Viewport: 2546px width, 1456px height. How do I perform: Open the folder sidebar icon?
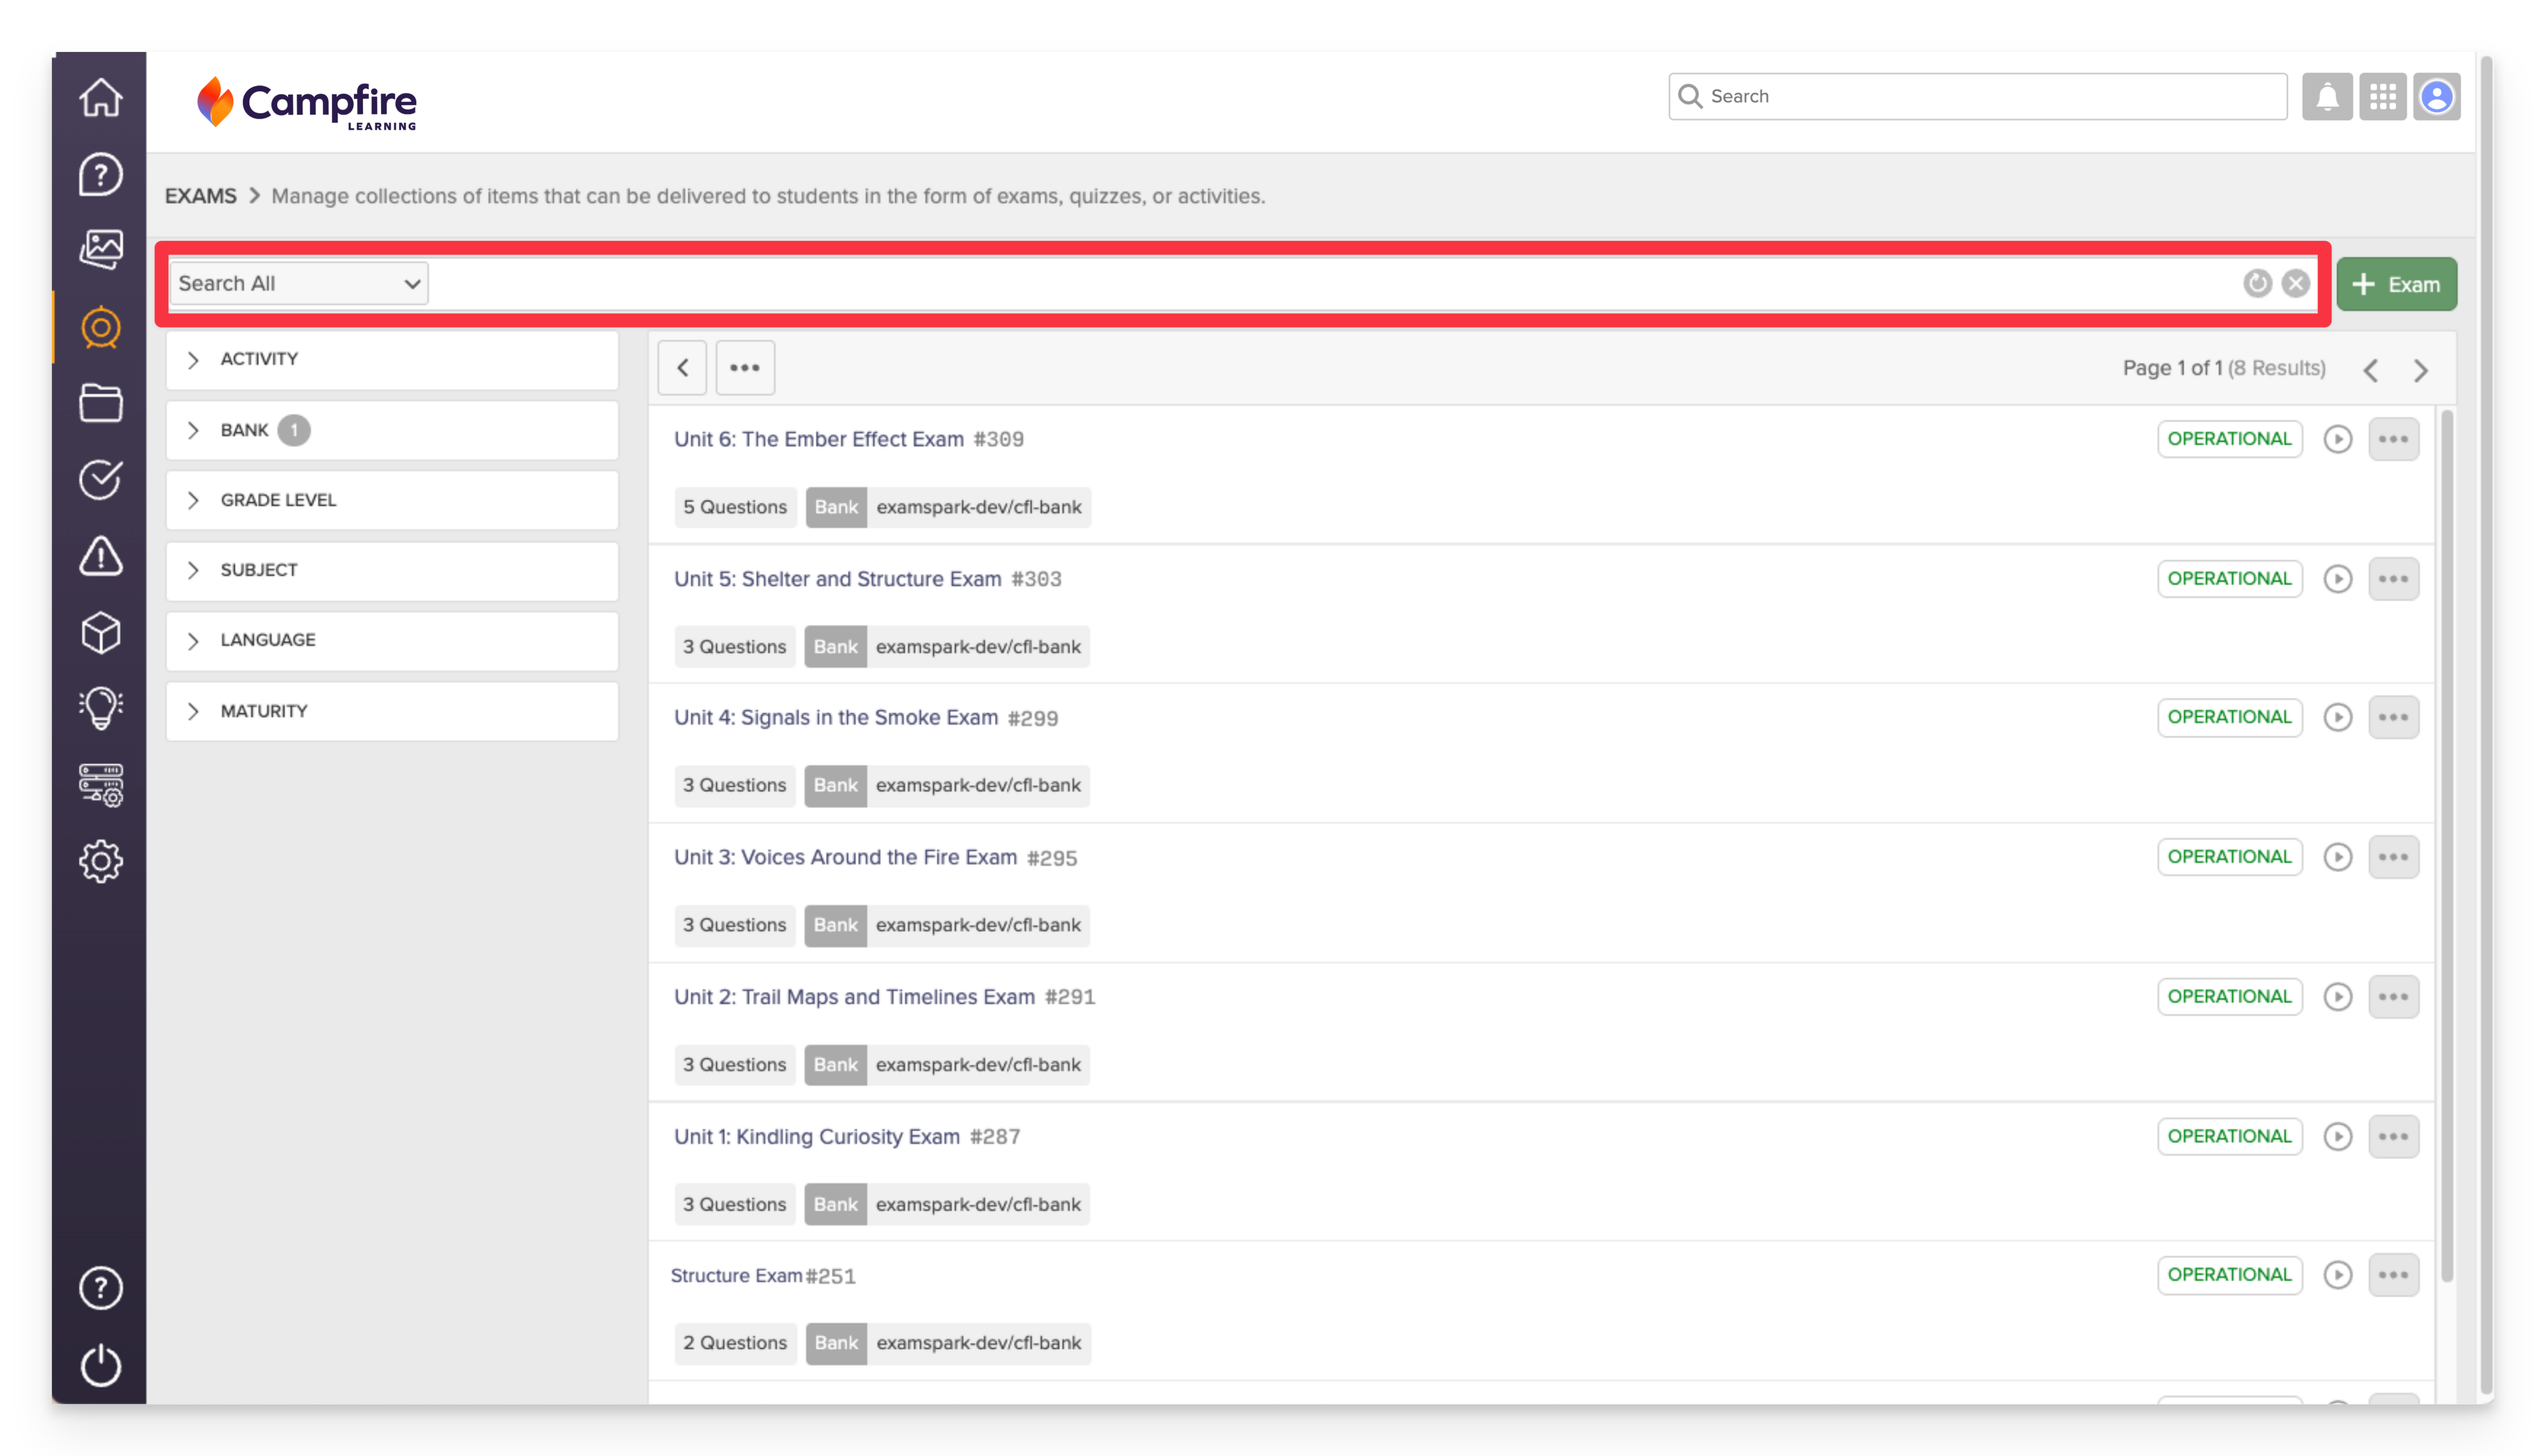[x=100, y=403]
